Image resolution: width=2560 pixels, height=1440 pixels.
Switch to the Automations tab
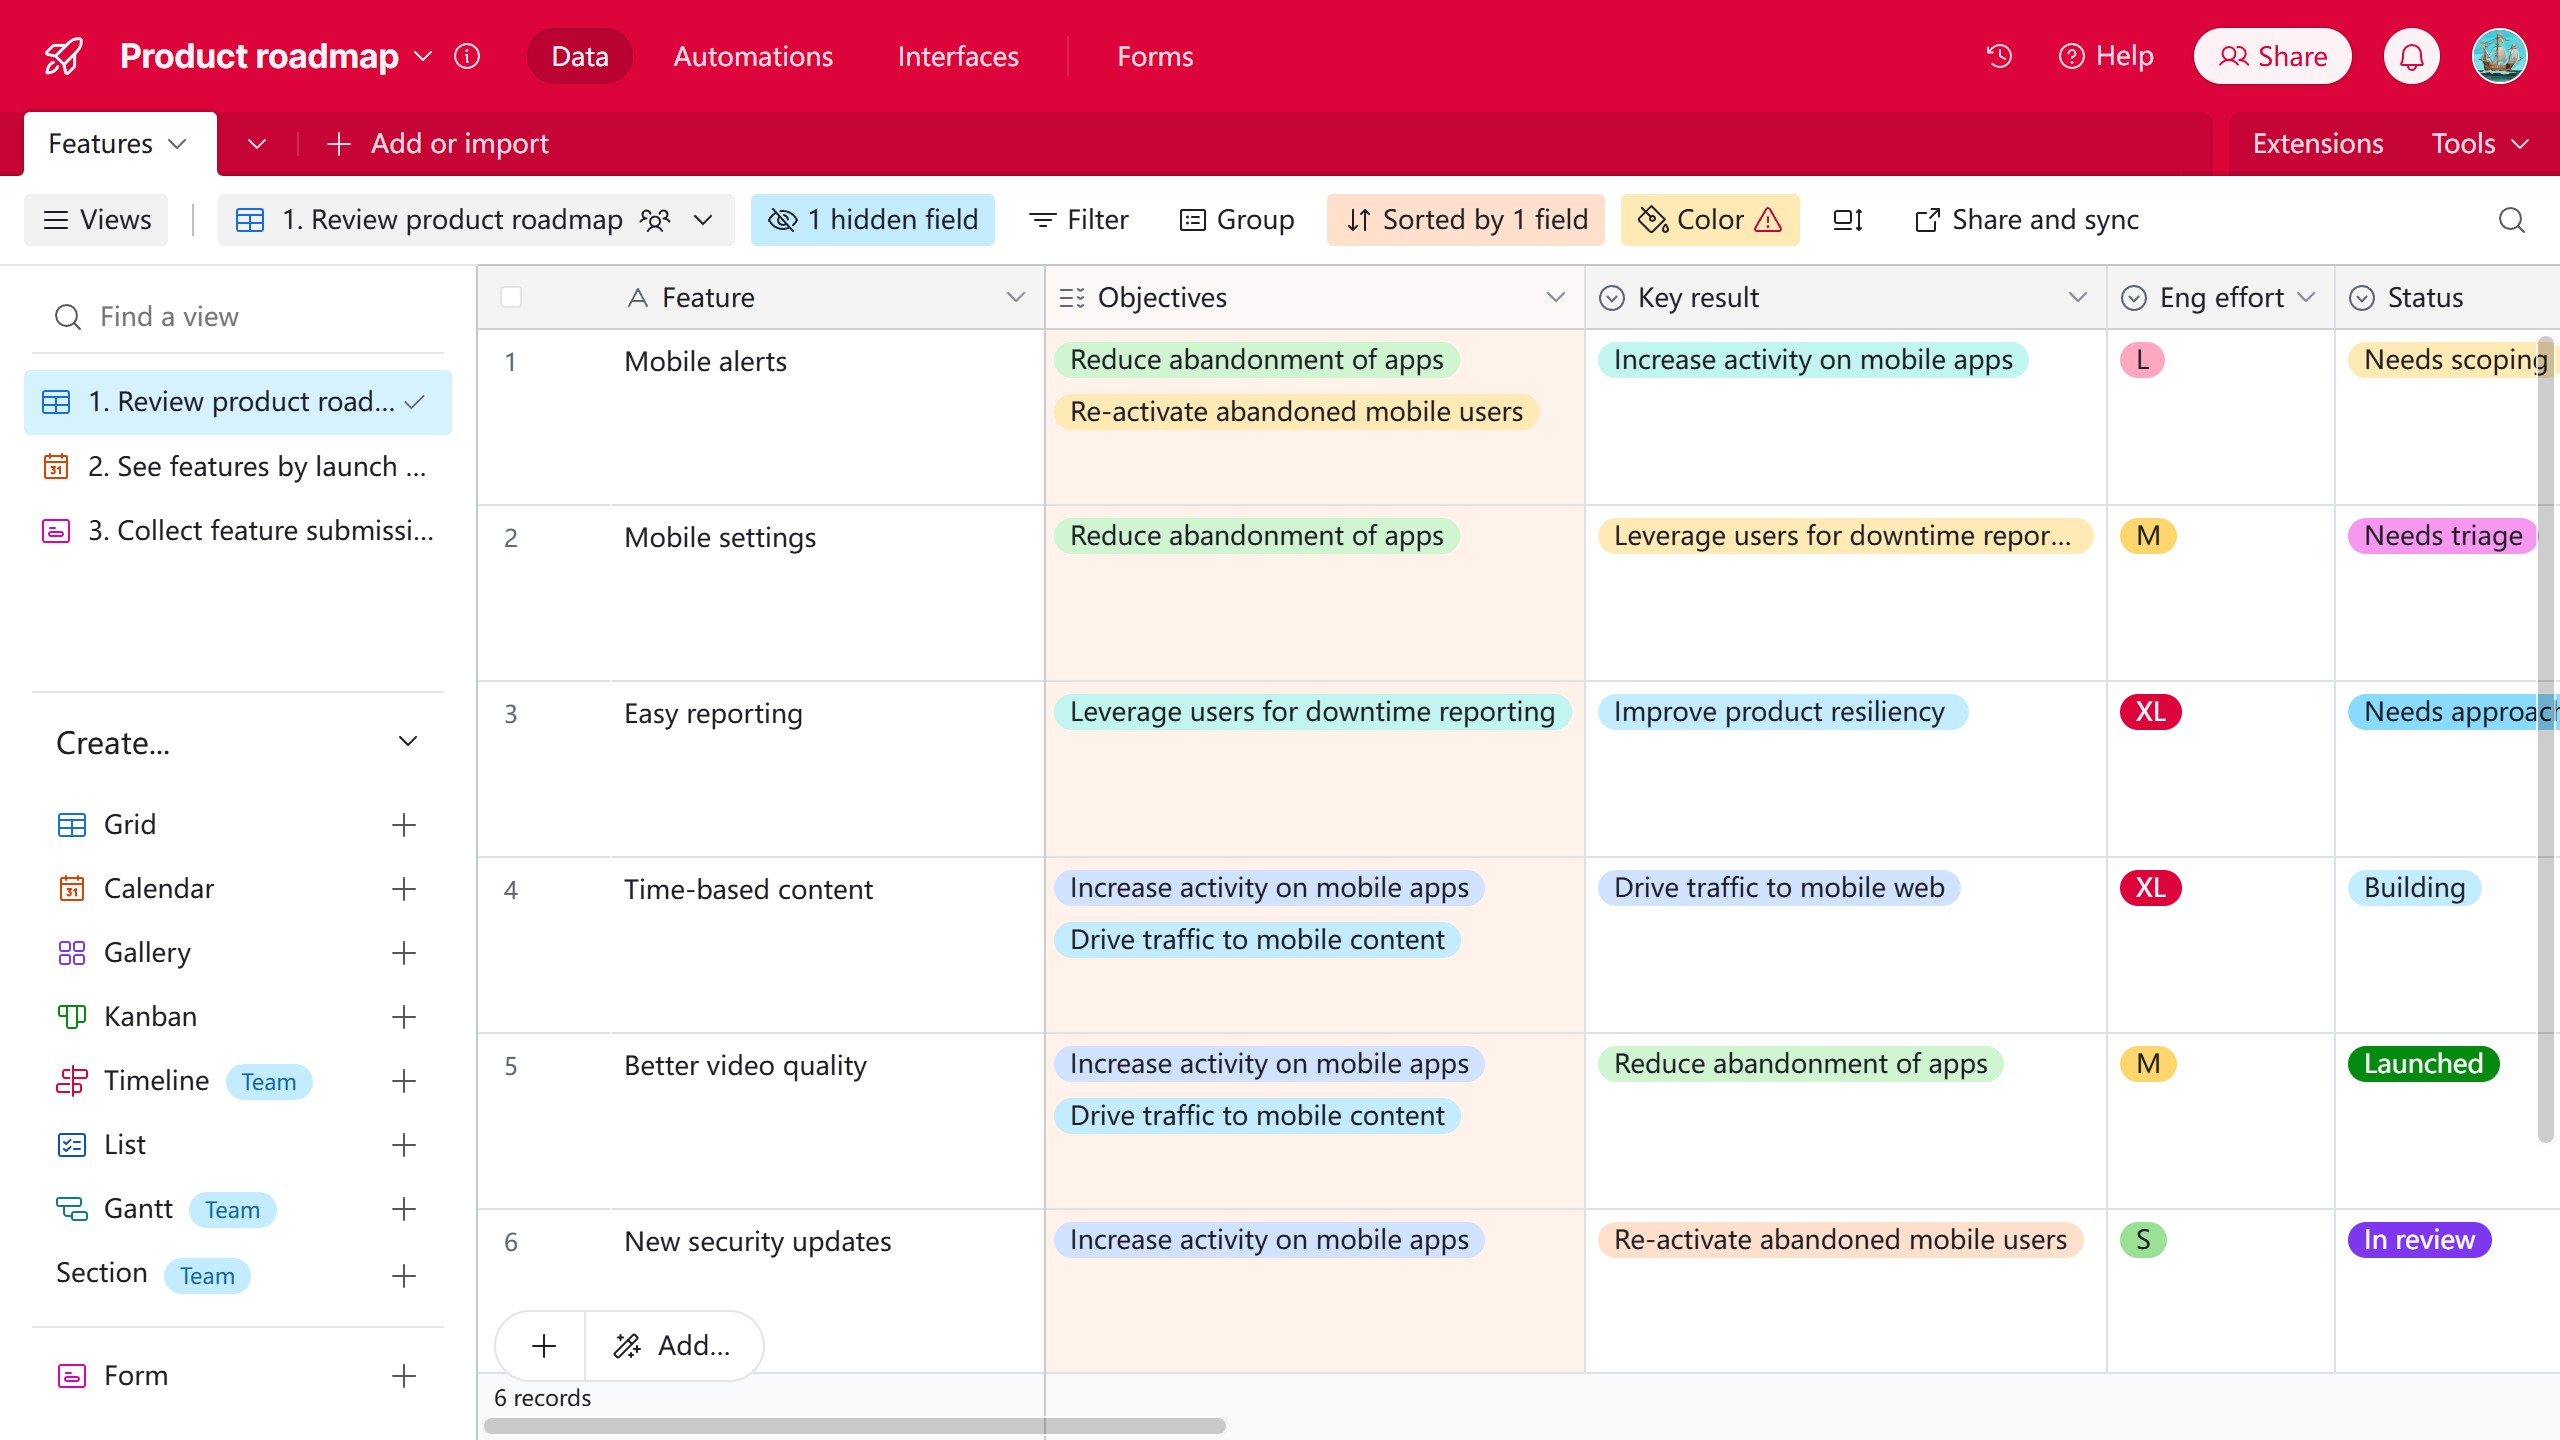coord(753,56)
